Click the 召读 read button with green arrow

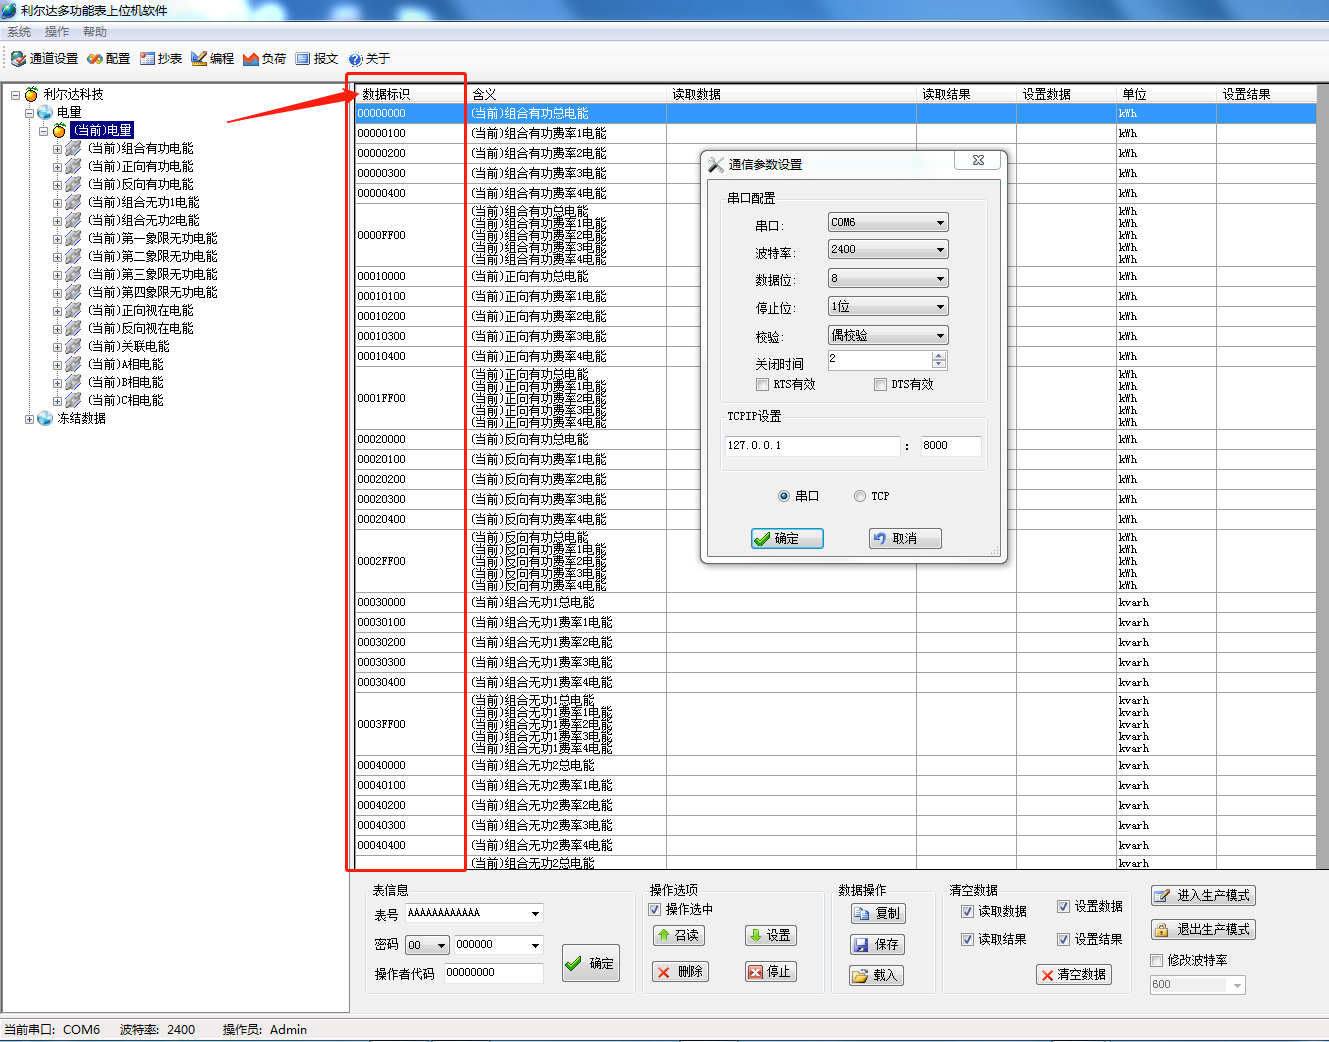click(679, 936)
